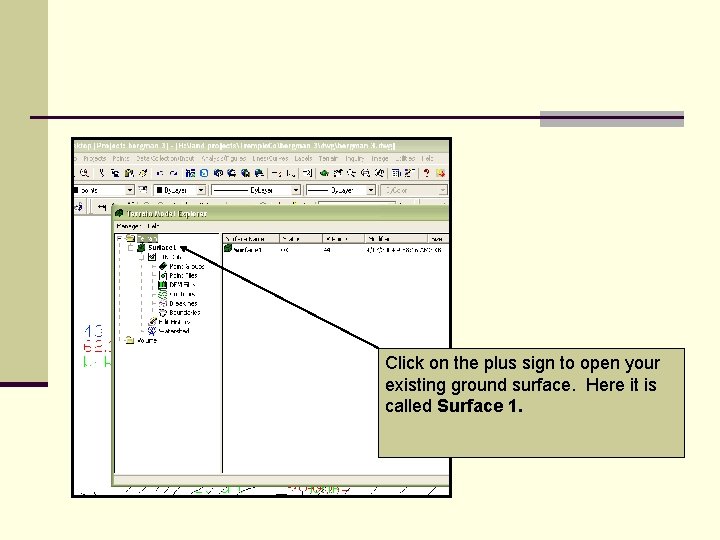Click the Point Groups icon
The height and width of the screenshot is (540, 720).
[x=163, y=266]
